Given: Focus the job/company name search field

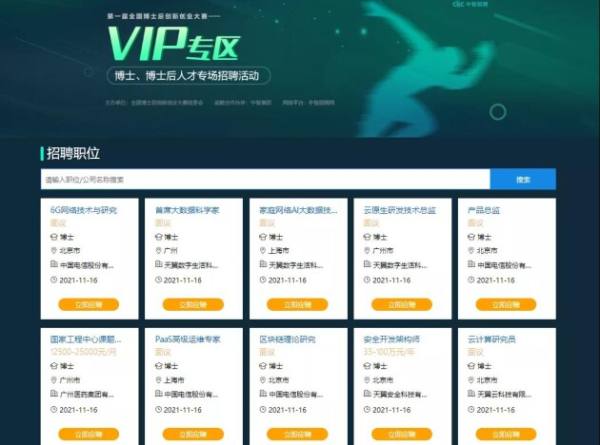Looking at the screenshot, I should click(x=265, y=179).
